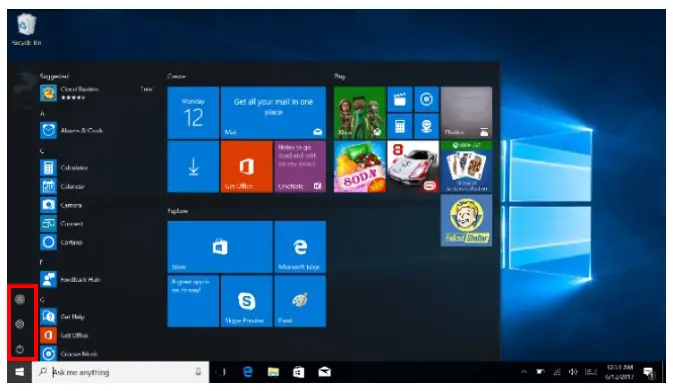Click the letter A group header
Viewport: 673px width, 391px height.
(x=42, y=114)
